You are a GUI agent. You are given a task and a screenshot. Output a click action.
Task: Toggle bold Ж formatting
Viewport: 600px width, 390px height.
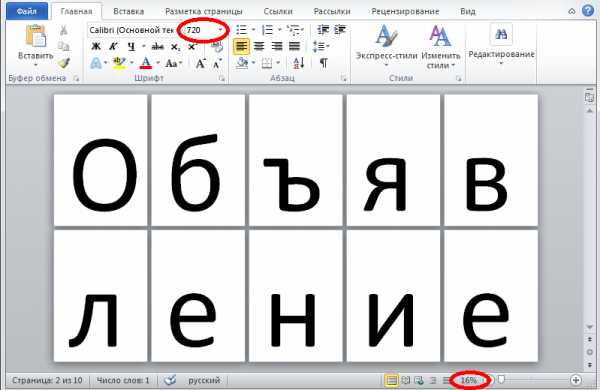coord(96,47)
